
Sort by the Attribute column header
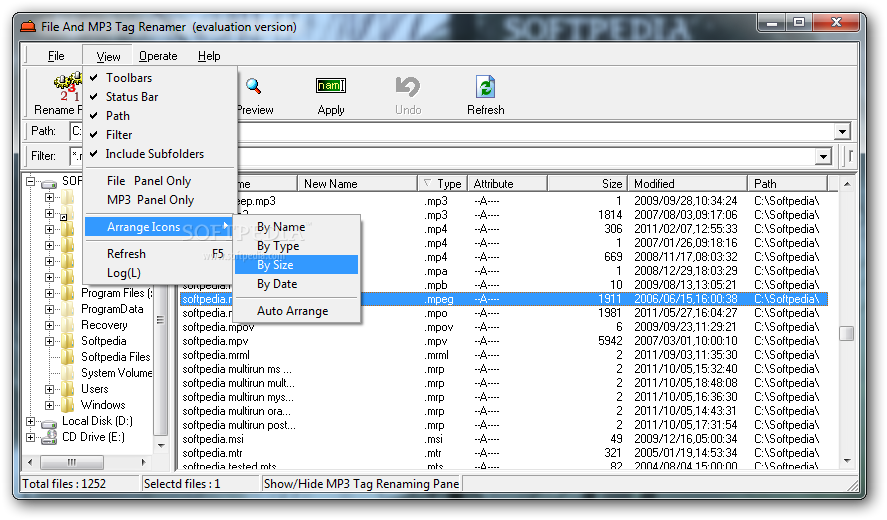point(507,184)
